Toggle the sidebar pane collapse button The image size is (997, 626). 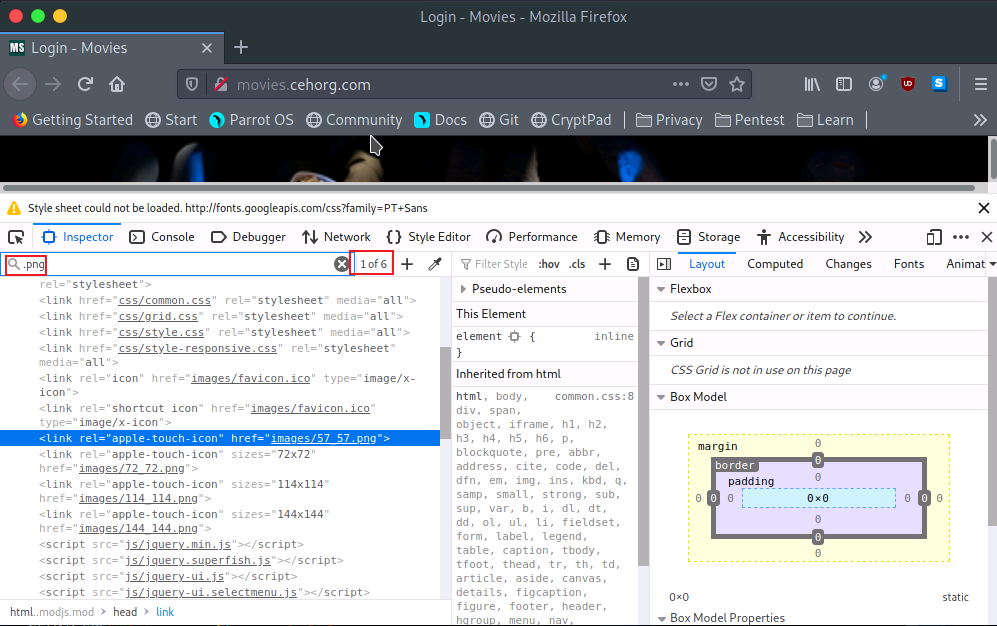tap(662, 264)
